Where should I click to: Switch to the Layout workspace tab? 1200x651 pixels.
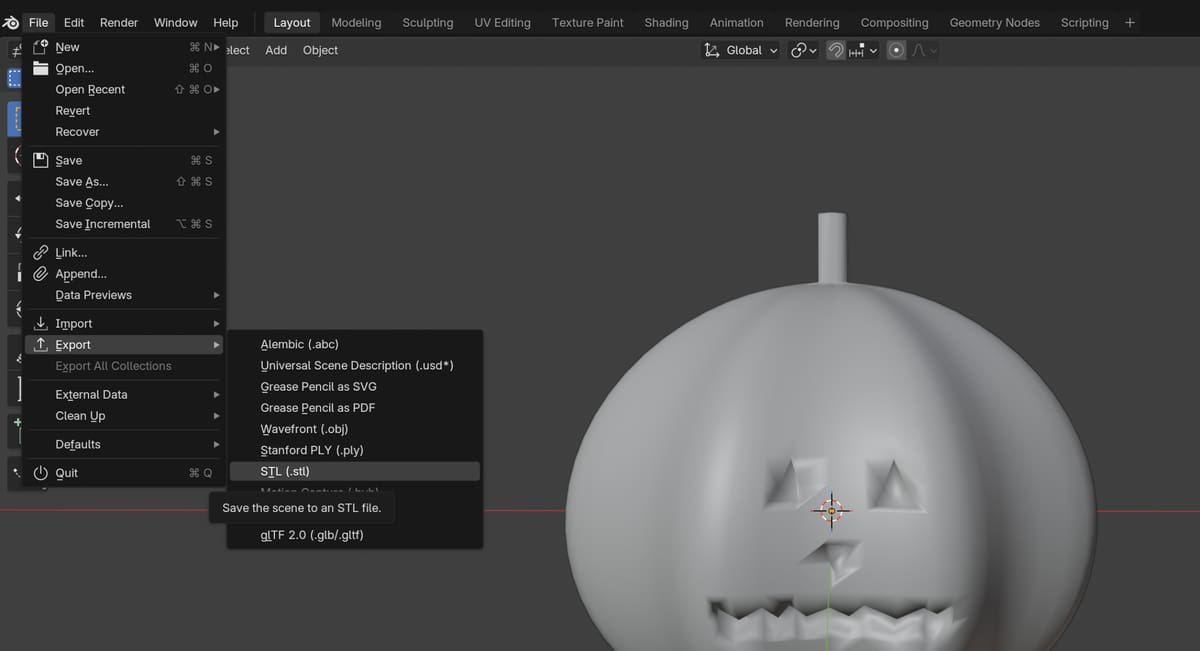click(292, 22)
